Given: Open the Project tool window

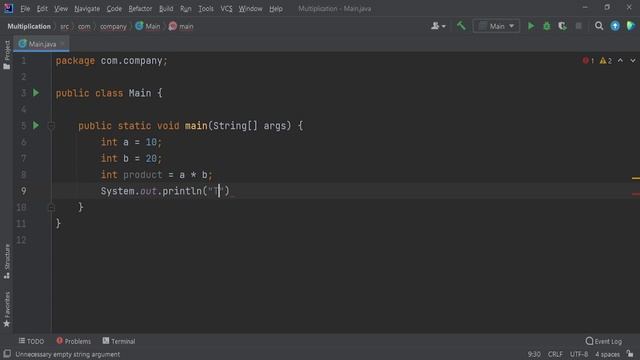Looking at the screenshot, I should coord(7,55).
